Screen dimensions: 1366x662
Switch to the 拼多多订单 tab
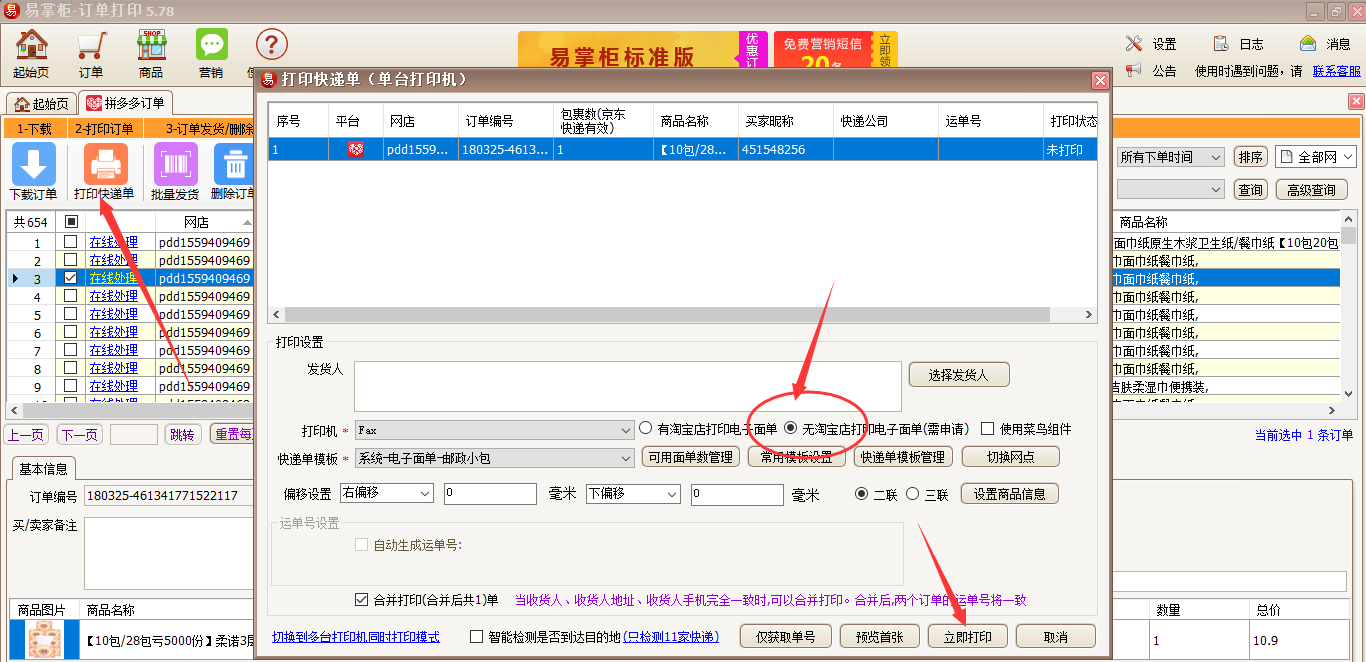pyautogui.click(x=126, y=103)
